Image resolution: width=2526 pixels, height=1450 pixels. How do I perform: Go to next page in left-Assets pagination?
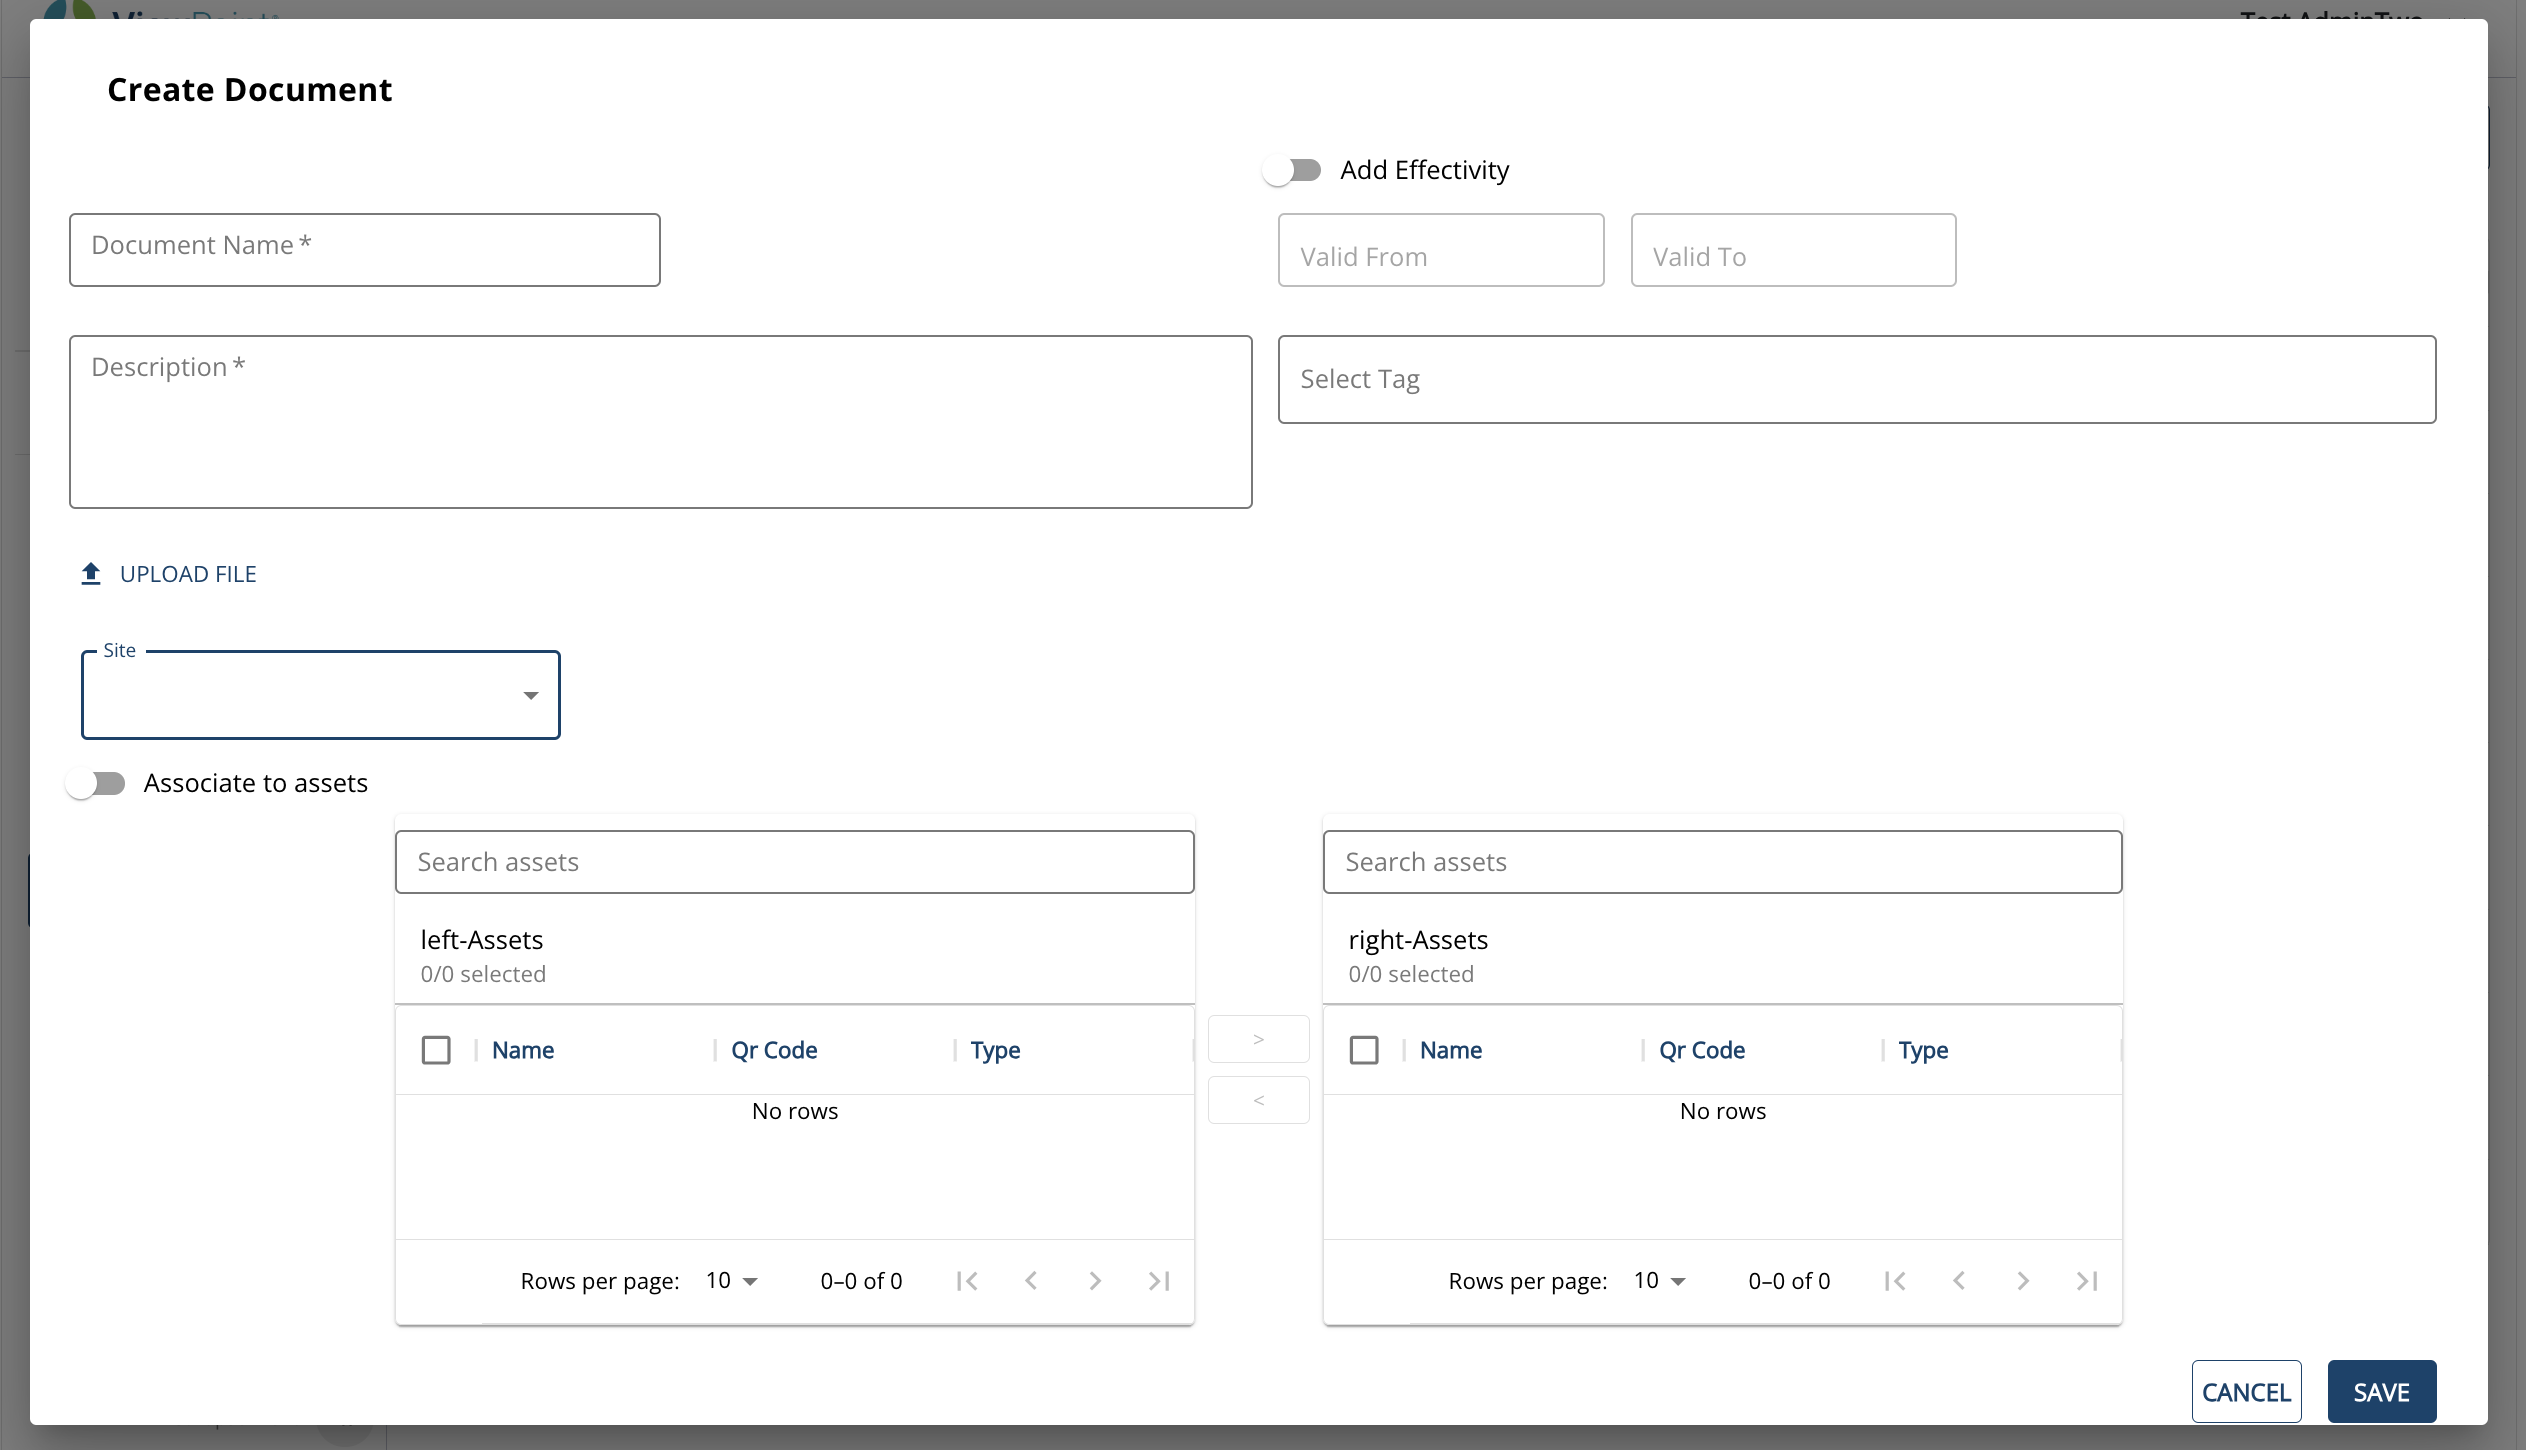[x=1094, y=1281]
